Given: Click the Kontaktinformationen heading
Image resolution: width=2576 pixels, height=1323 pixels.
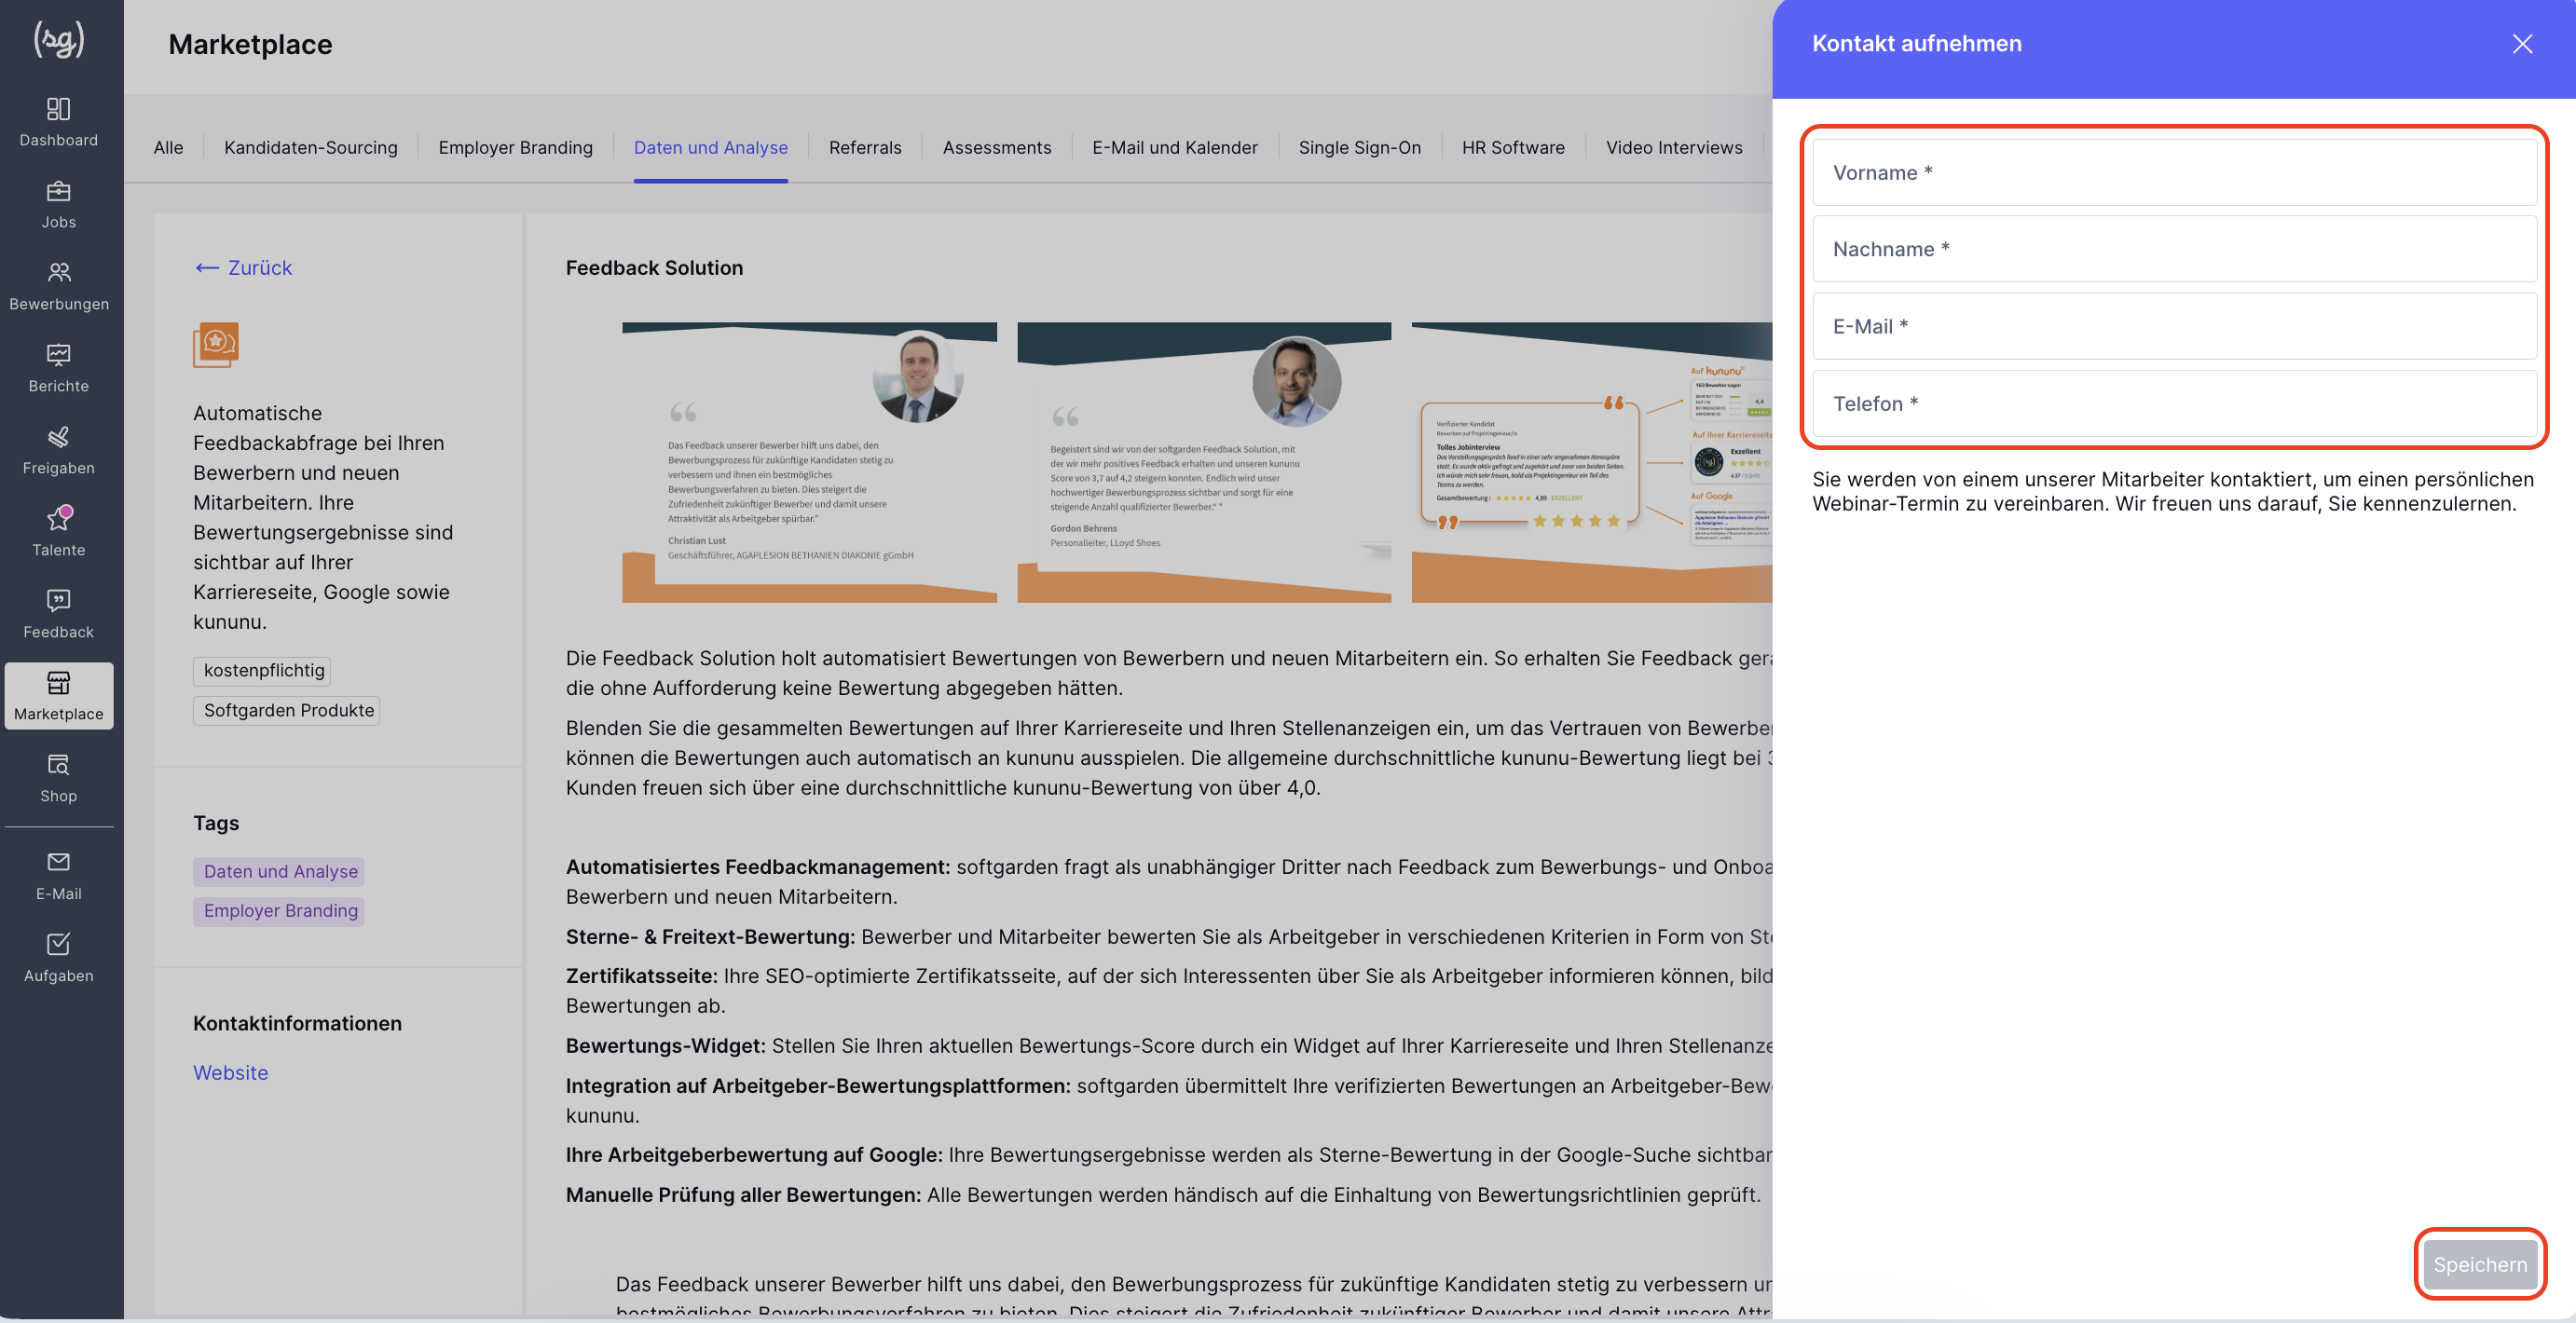Looking at the screenshot, I should (297, 1023).
